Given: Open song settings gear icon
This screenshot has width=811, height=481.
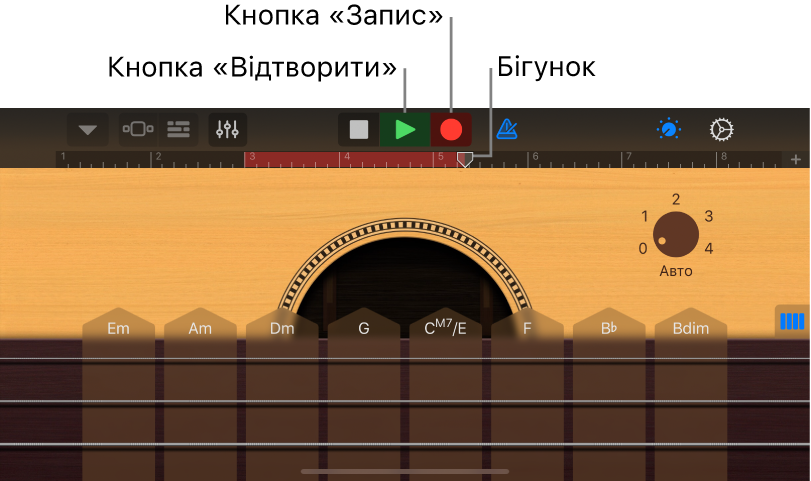Looking at the screenshot, I should (722, 129).
